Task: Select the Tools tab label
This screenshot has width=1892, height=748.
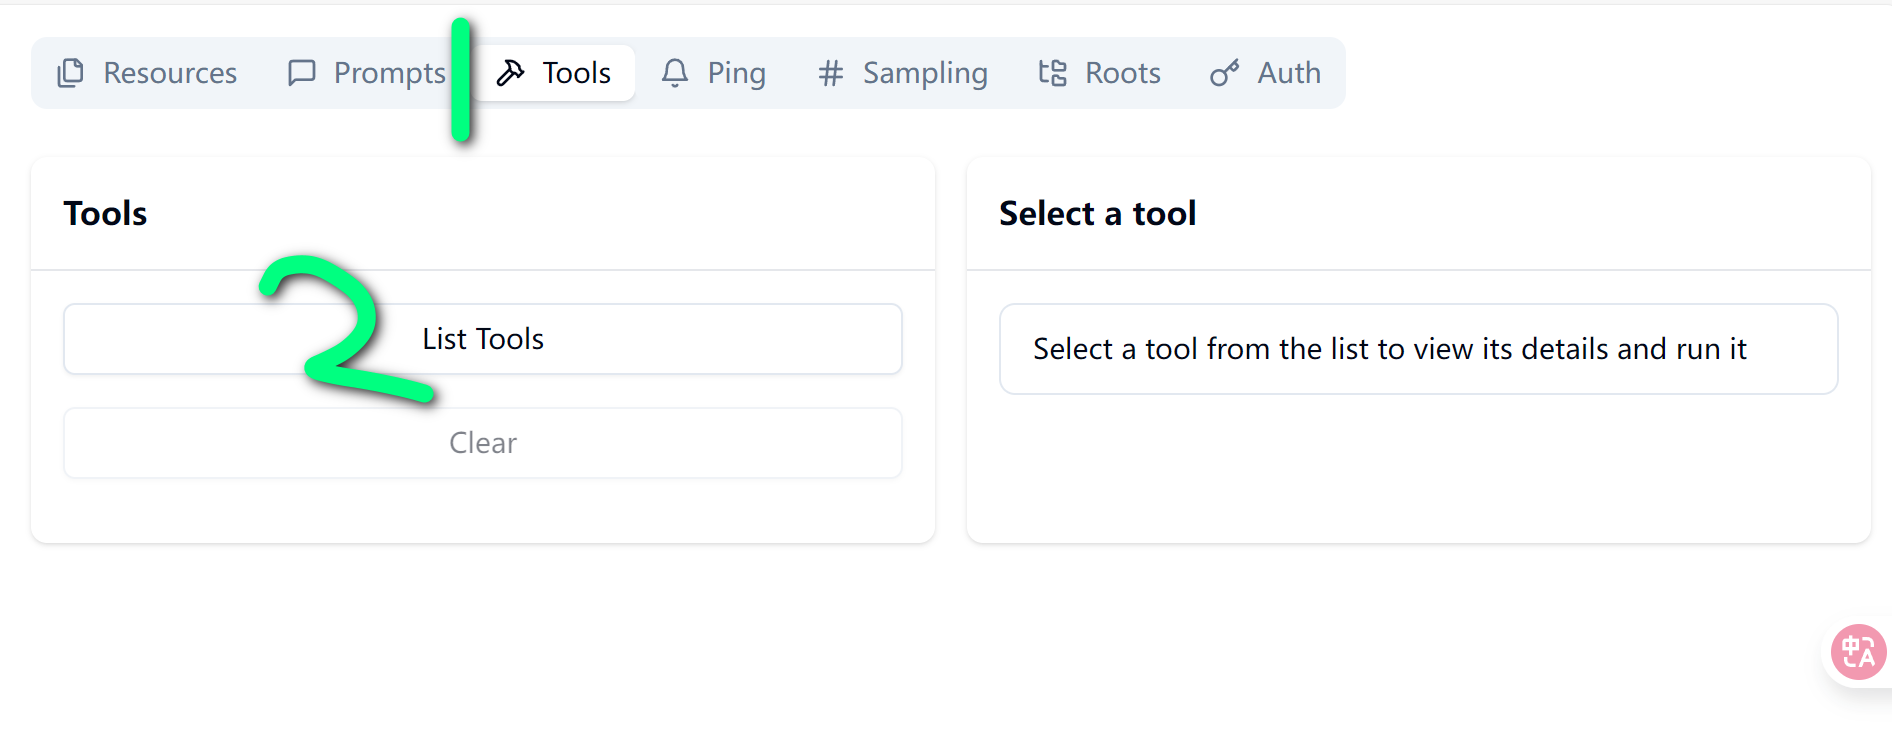Action: [576, 73]
